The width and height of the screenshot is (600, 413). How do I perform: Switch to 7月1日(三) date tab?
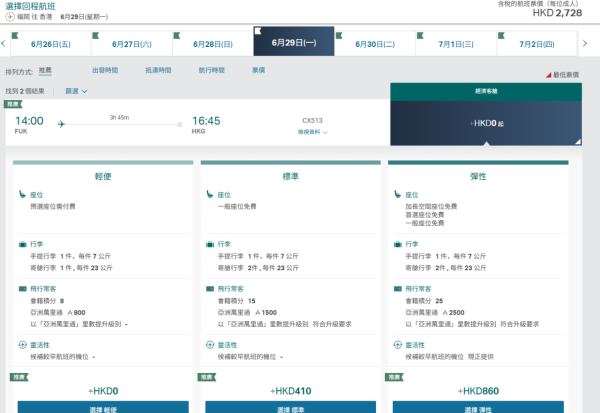pyautogui.click(x=455, y=45)
